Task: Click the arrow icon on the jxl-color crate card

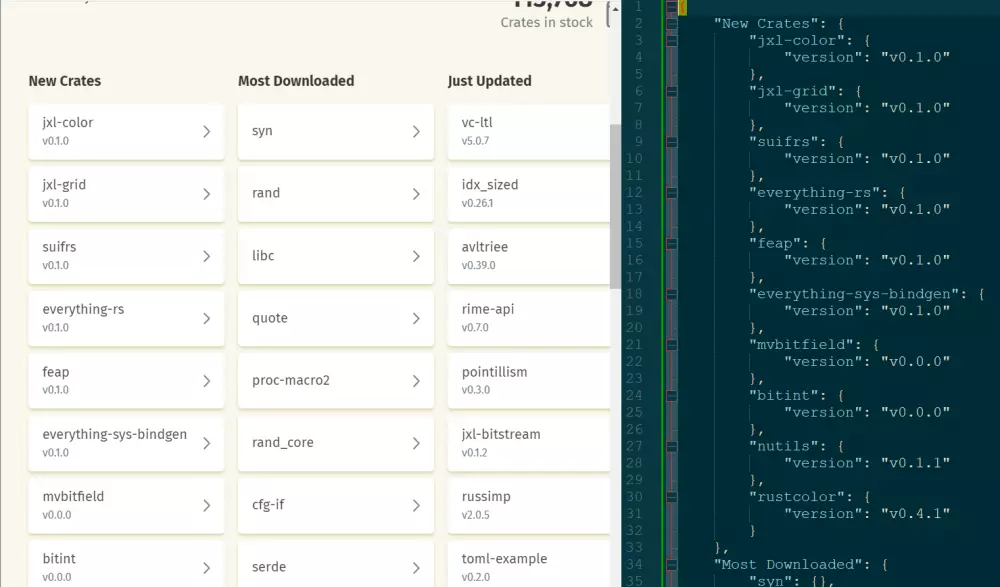Action: pyautogui.click(x=207, y=130)
